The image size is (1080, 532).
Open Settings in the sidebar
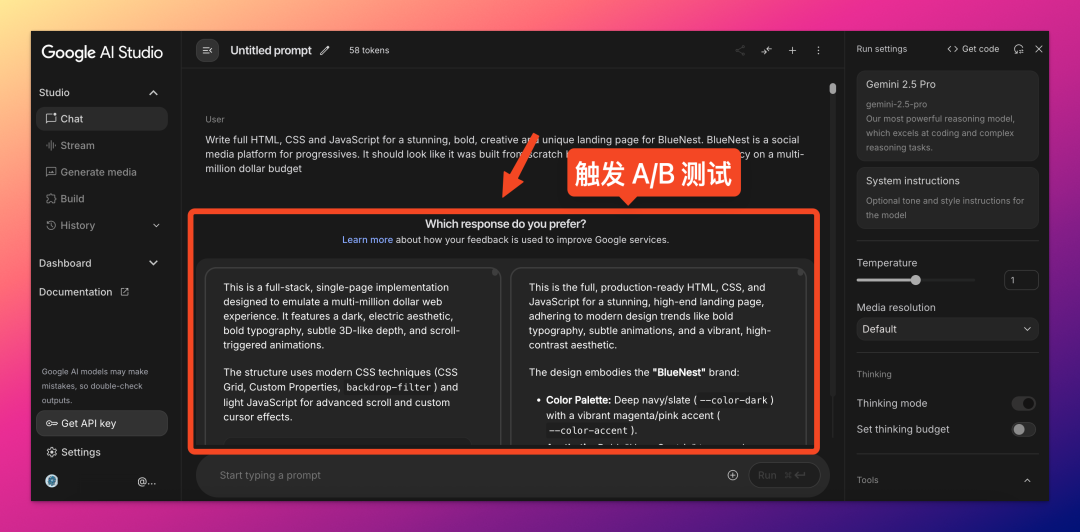pyautogui.click(x=74, y=452)
